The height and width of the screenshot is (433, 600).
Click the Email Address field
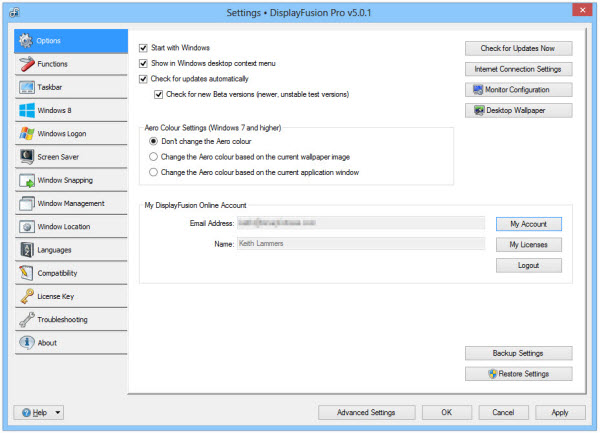coord(361,223)
